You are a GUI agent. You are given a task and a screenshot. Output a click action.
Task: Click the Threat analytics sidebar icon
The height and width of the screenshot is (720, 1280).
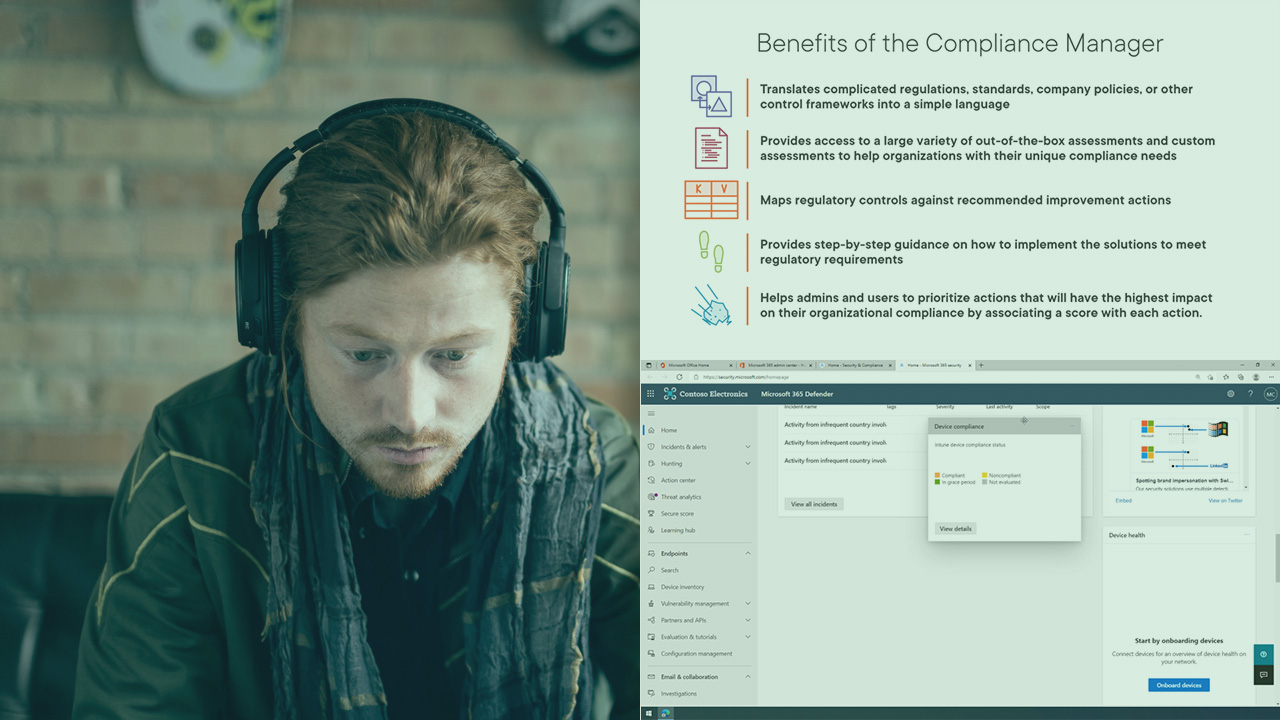[x=651, y=497]
